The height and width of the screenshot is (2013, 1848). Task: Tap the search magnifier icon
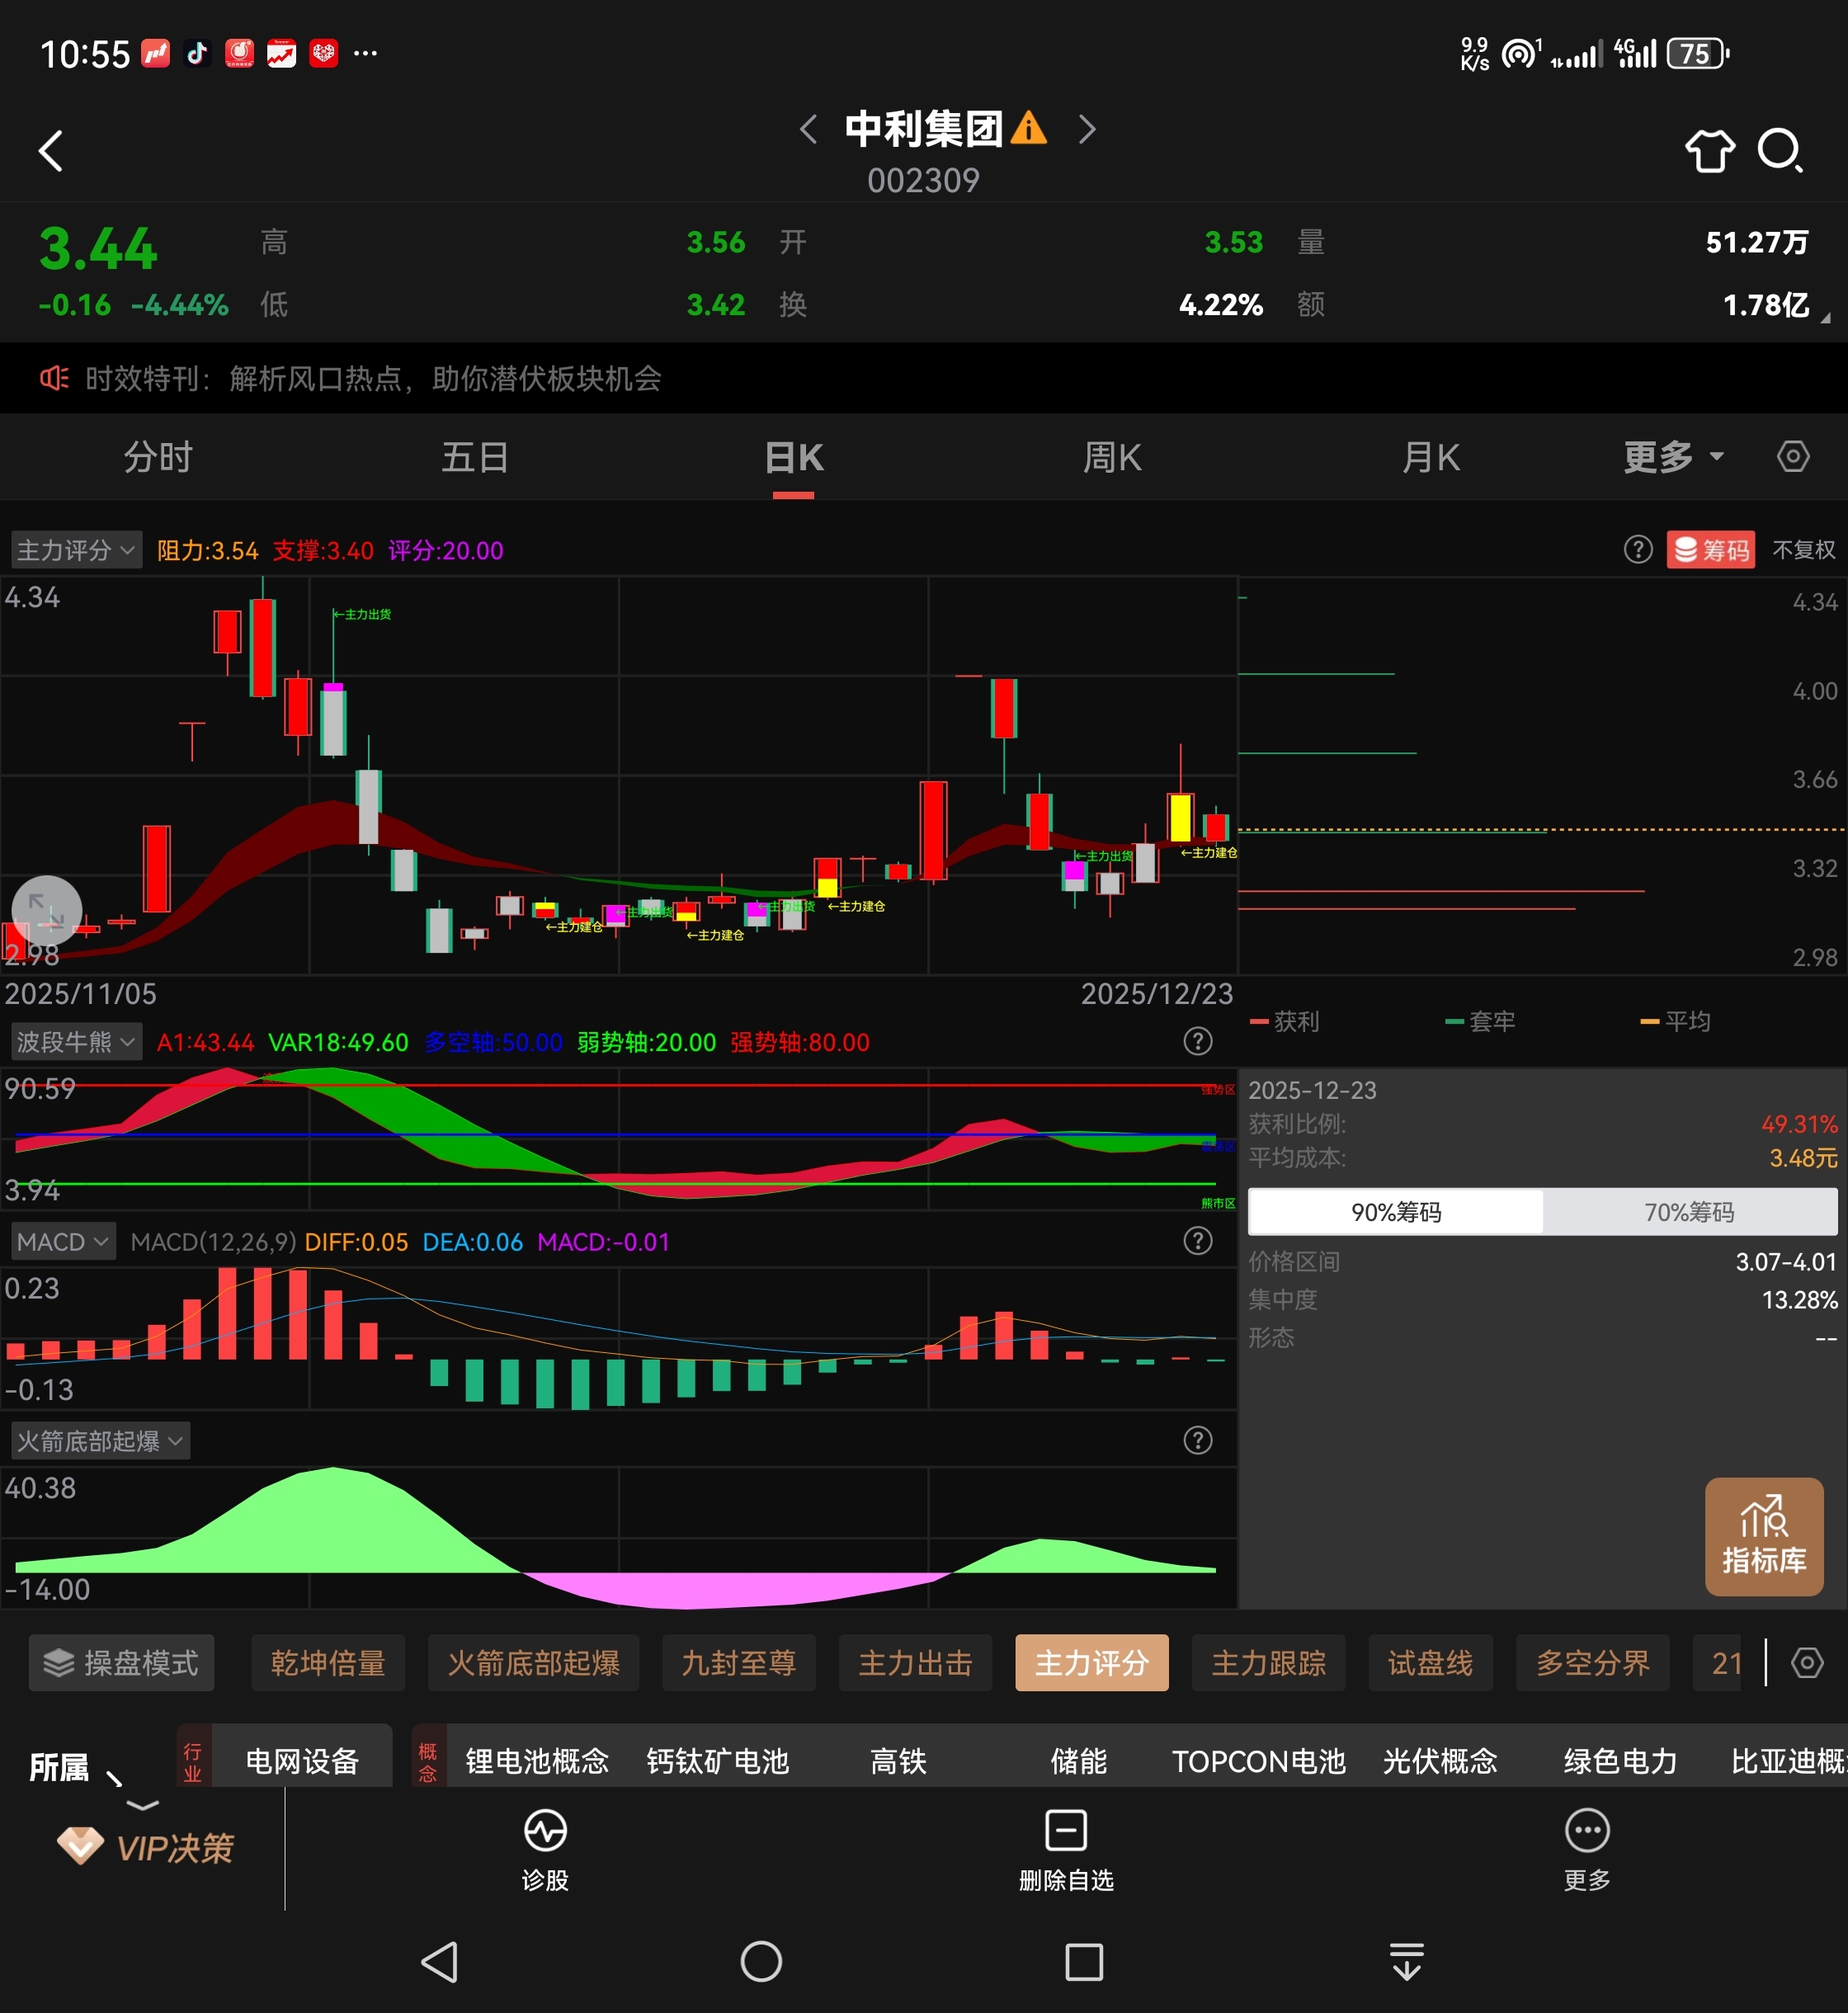[1780, 151]
